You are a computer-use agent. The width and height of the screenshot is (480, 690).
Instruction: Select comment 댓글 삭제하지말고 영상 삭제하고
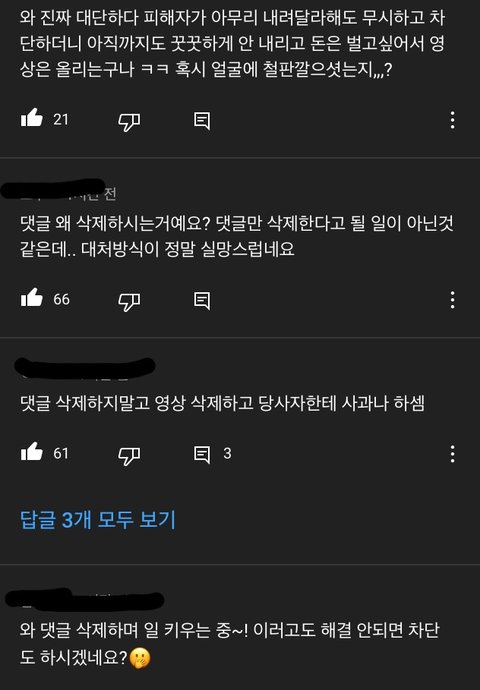(x=222, y=403)
